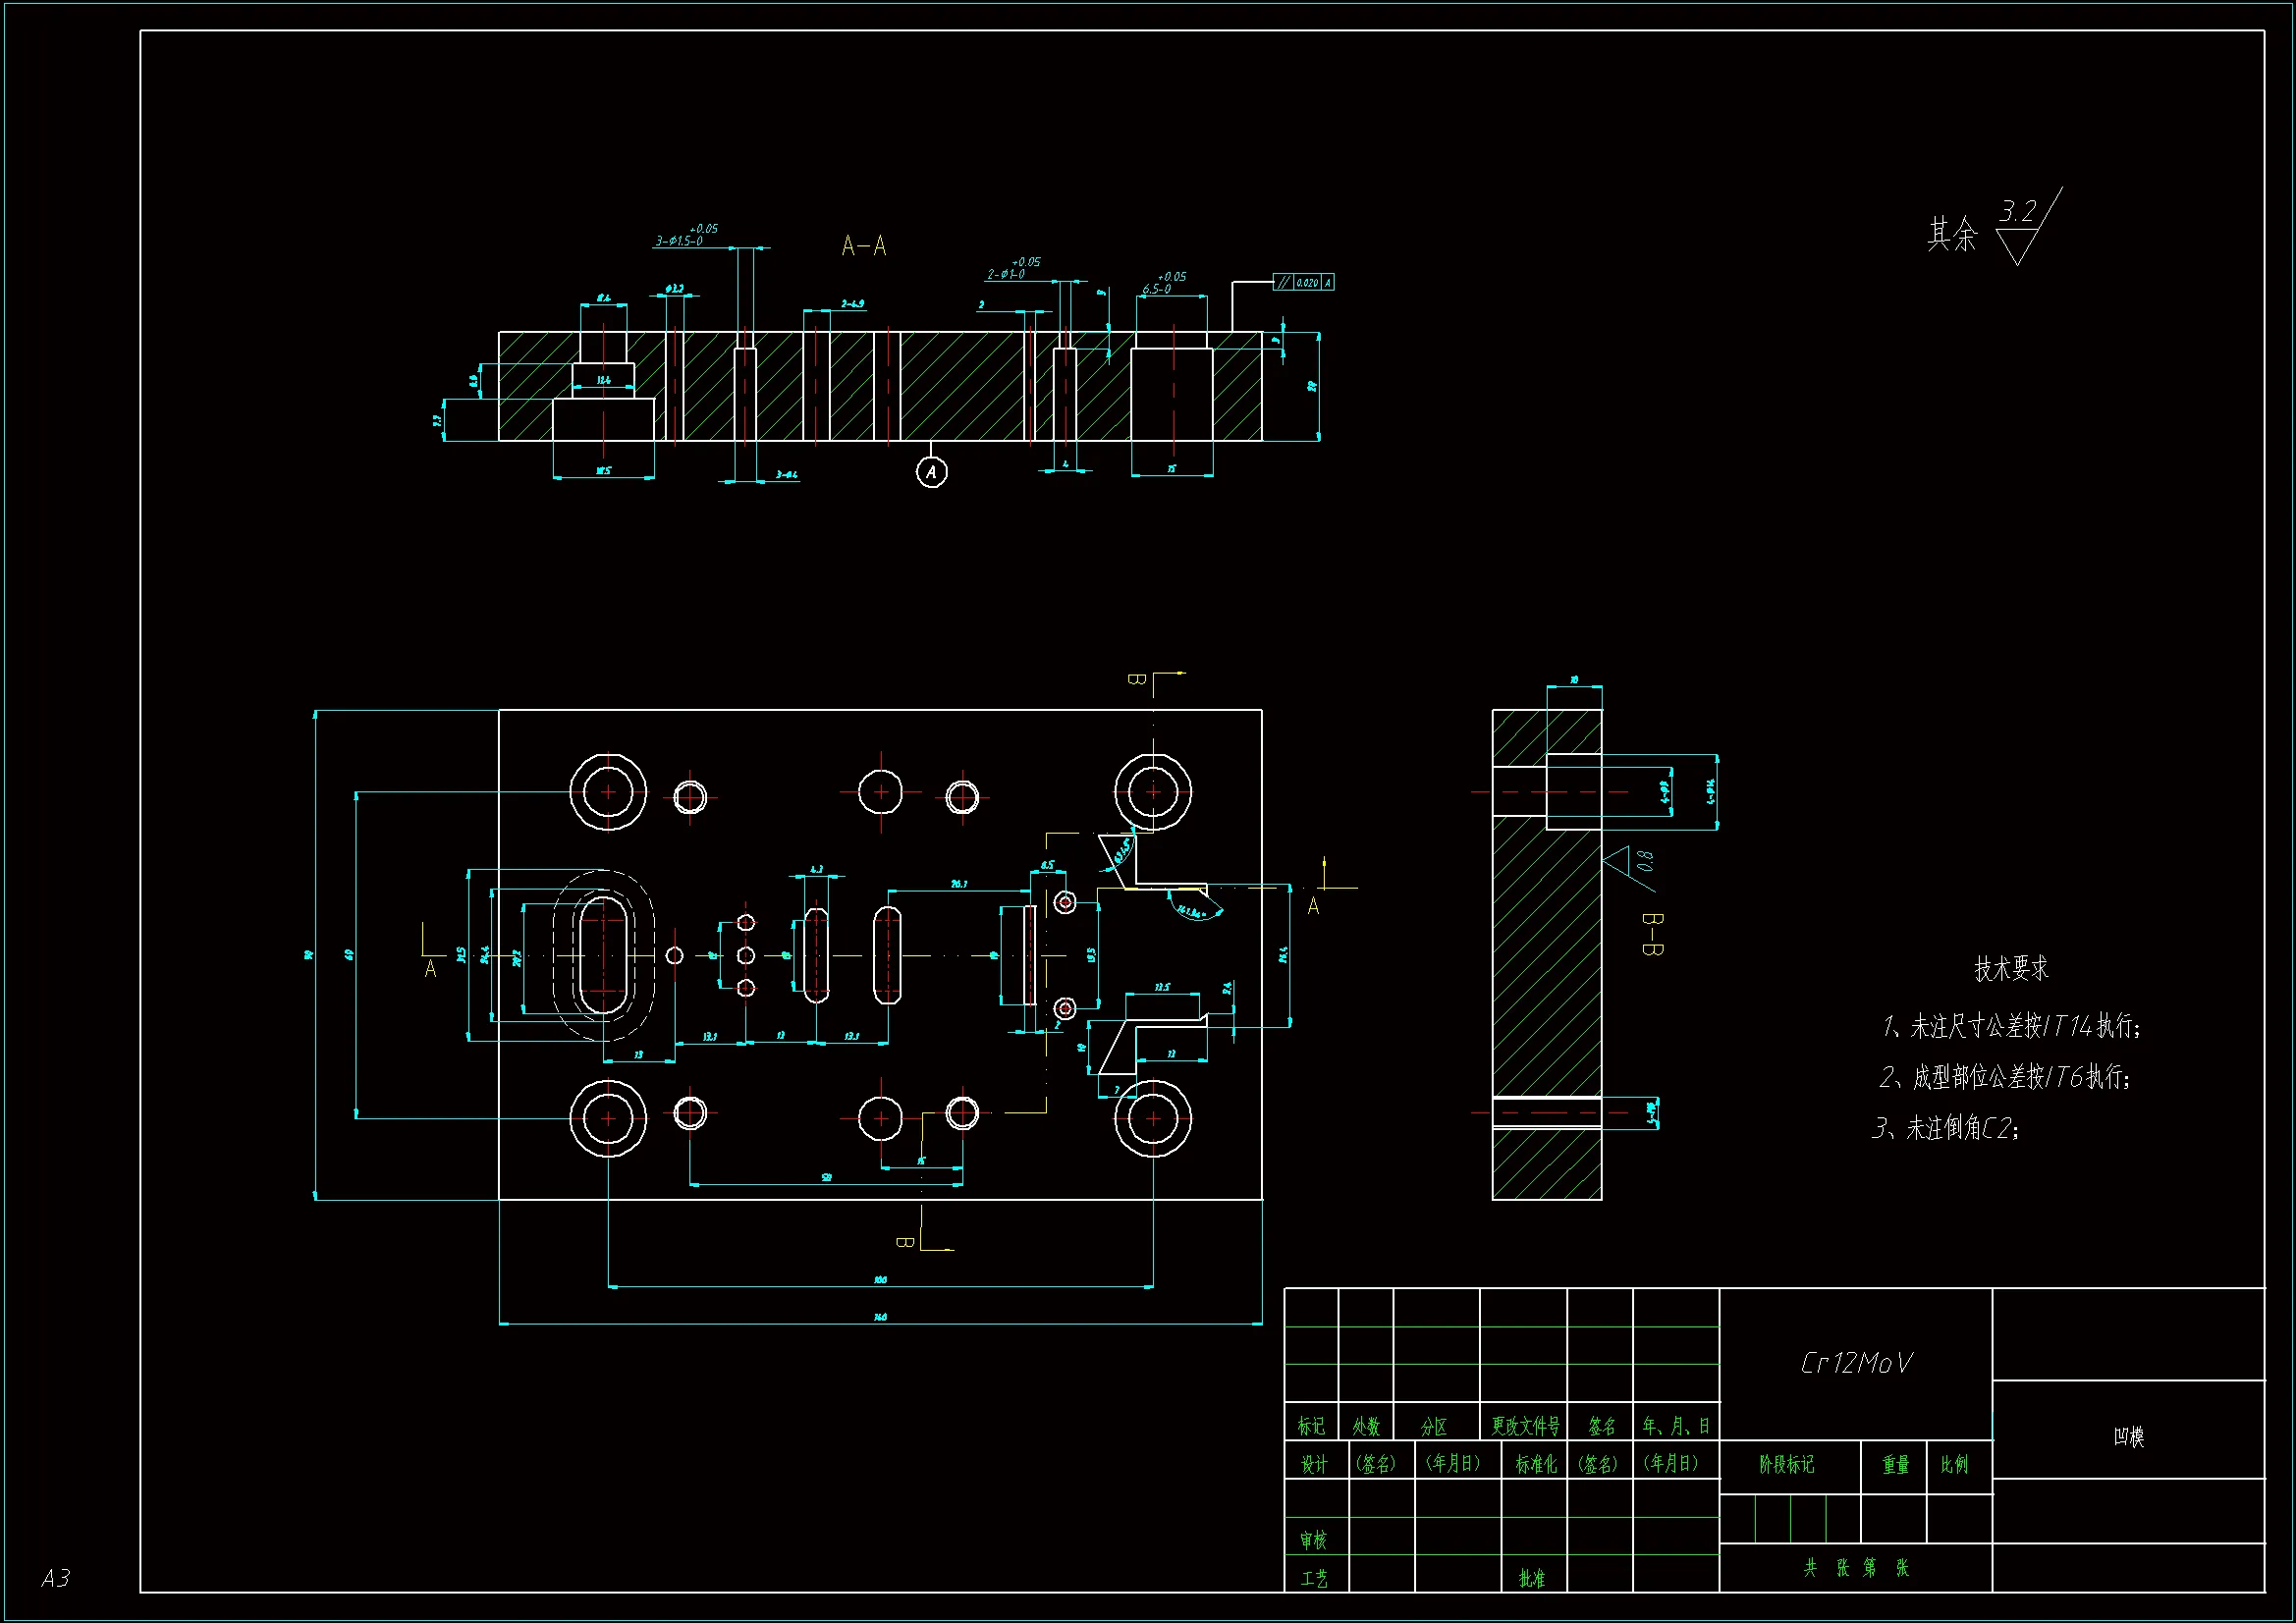This screenshot has width=2296, height=1623.
Task: Click the 更改文件号 column header
Action: pos(1525,1426)
